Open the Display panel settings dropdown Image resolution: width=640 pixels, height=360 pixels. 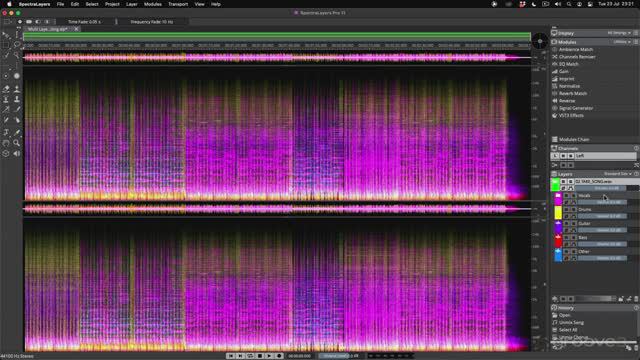pos(620,33)
